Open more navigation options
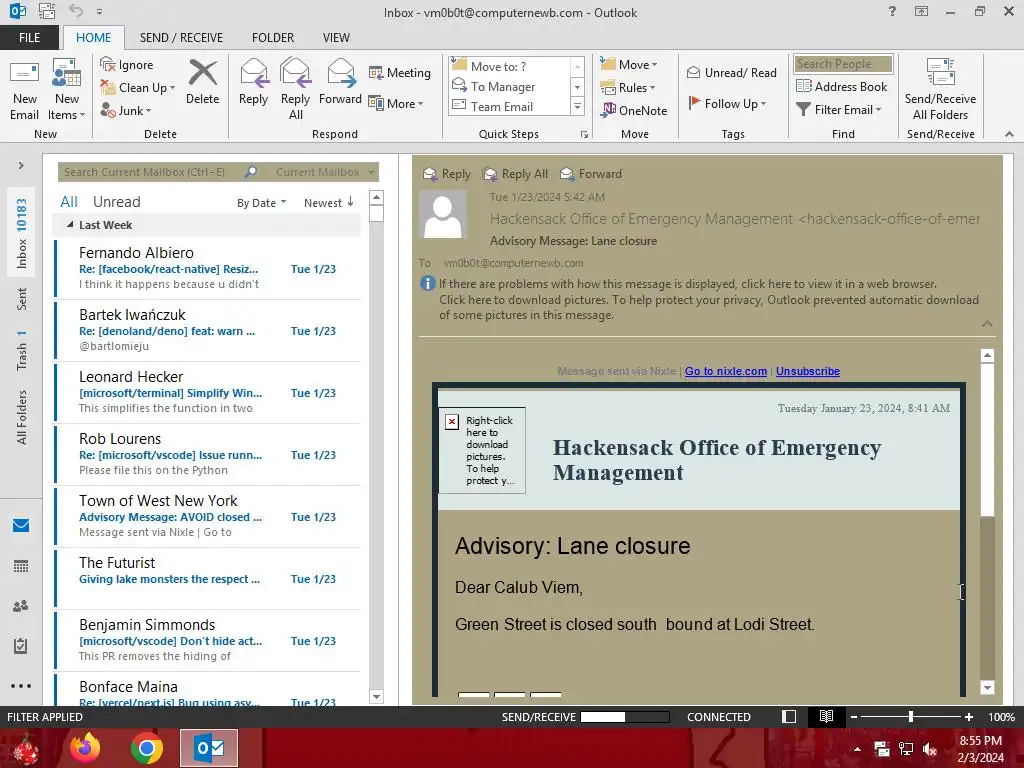Screen dimensions: 1024x768 coord(21,686)
